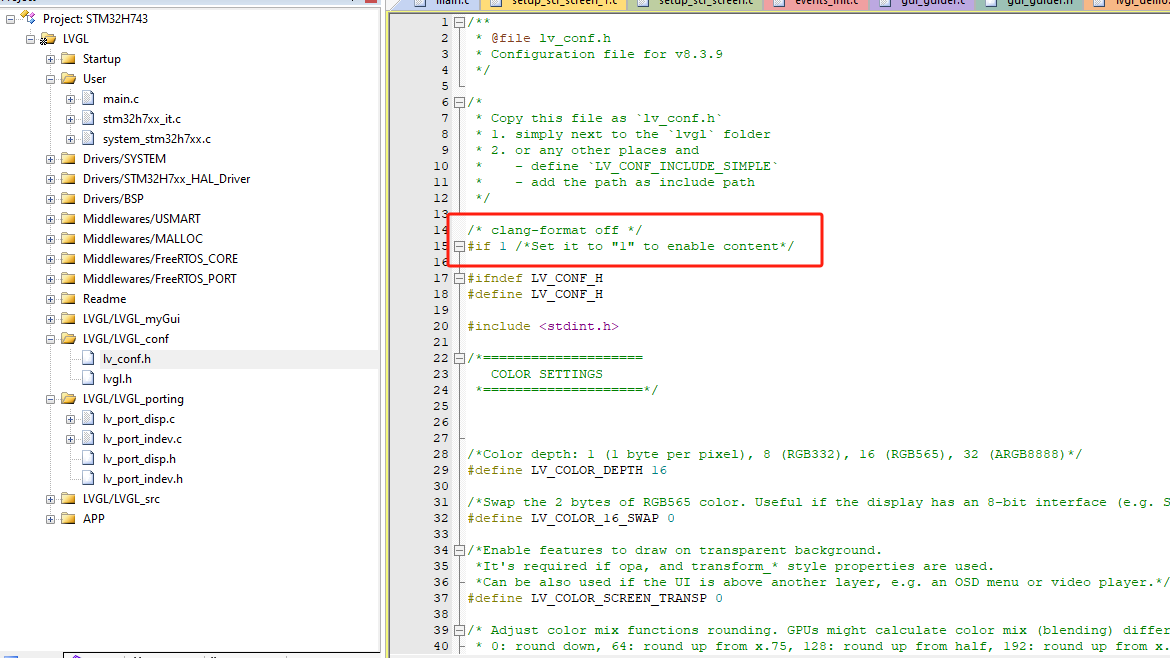Click the main.c file icon
Image resolution: width=1170 pixels, height=658 pixels.
[89, 98]
